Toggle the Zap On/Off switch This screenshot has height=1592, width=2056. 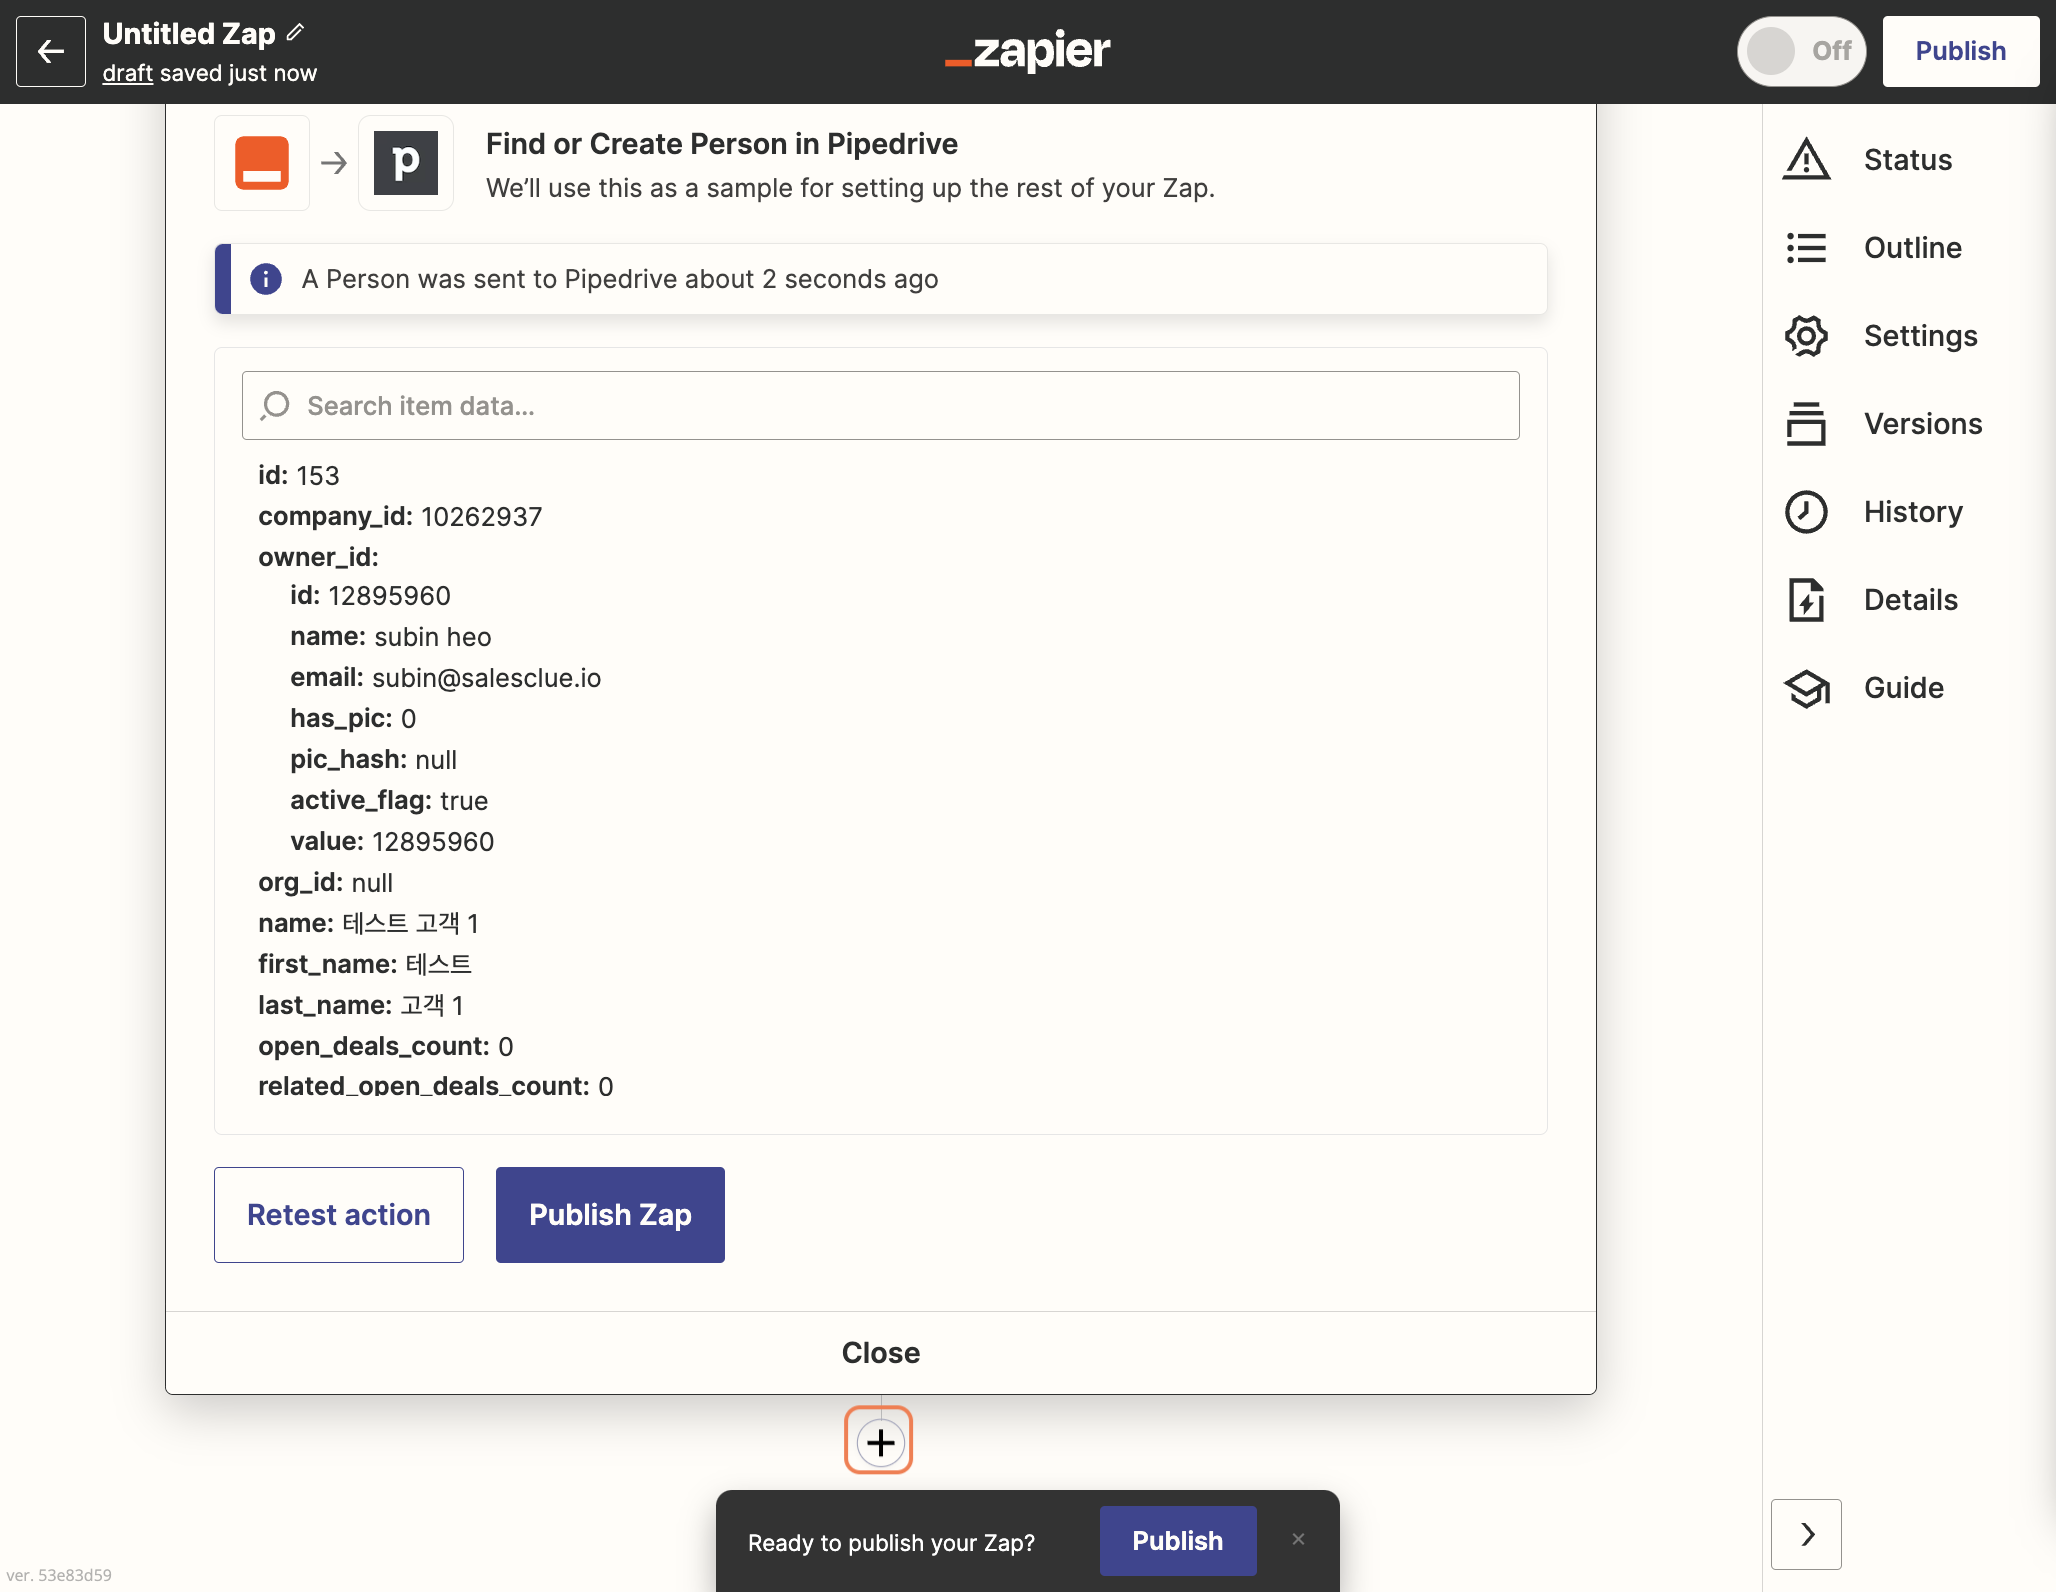click(1801, 51)
